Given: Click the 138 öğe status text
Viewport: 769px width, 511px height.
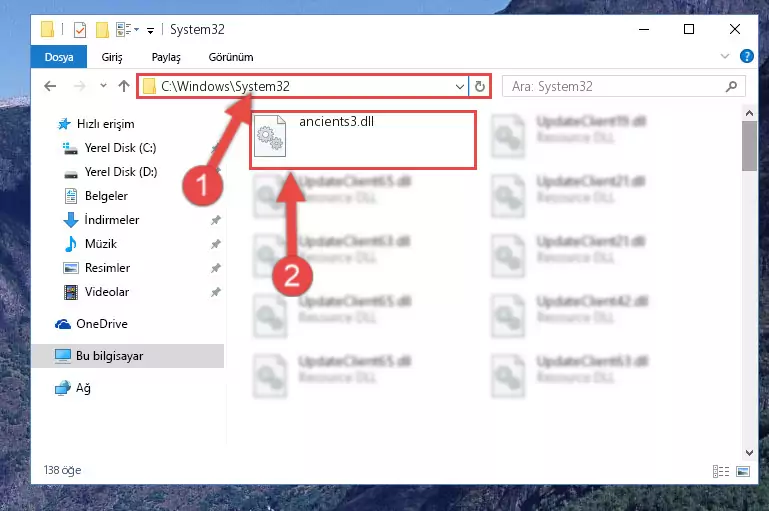Looking at the screenshot, I should 62,470.
